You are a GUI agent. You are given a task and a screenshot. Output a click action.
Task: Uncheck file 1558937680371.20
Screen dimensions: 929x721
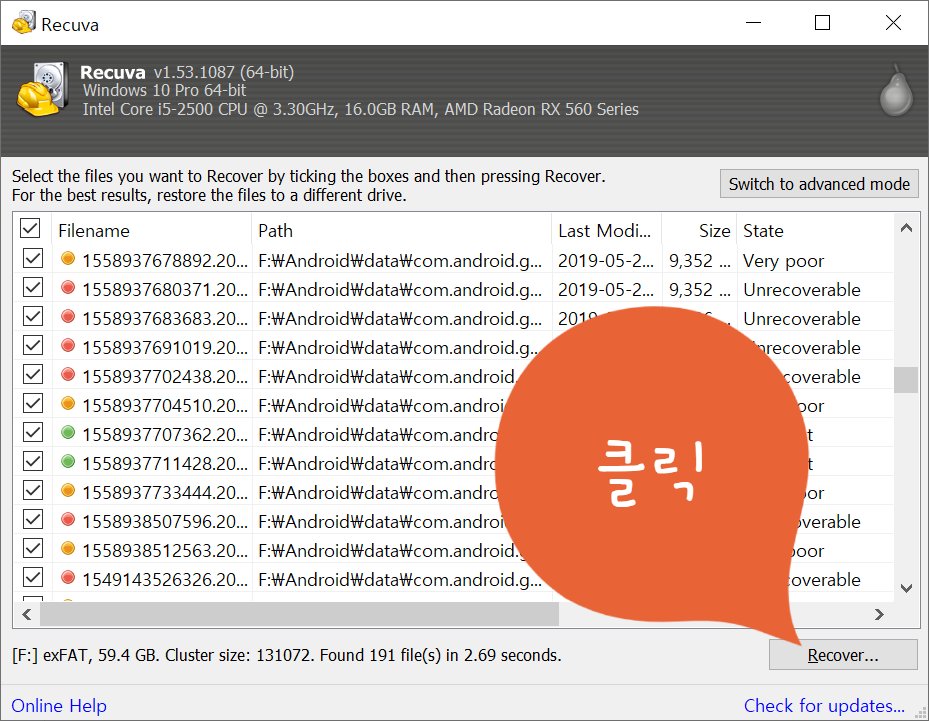click(33, 287)
